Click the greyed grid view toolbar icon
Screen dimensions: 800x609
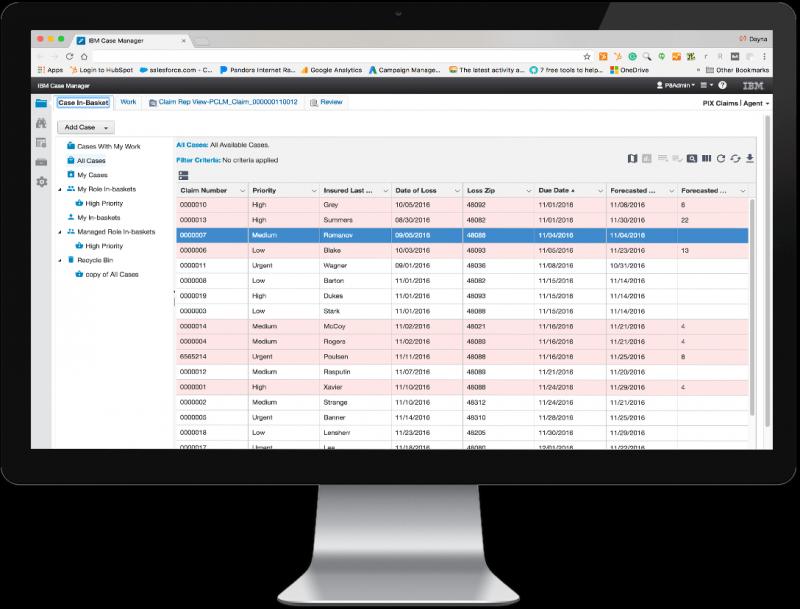tap(647, 159)
